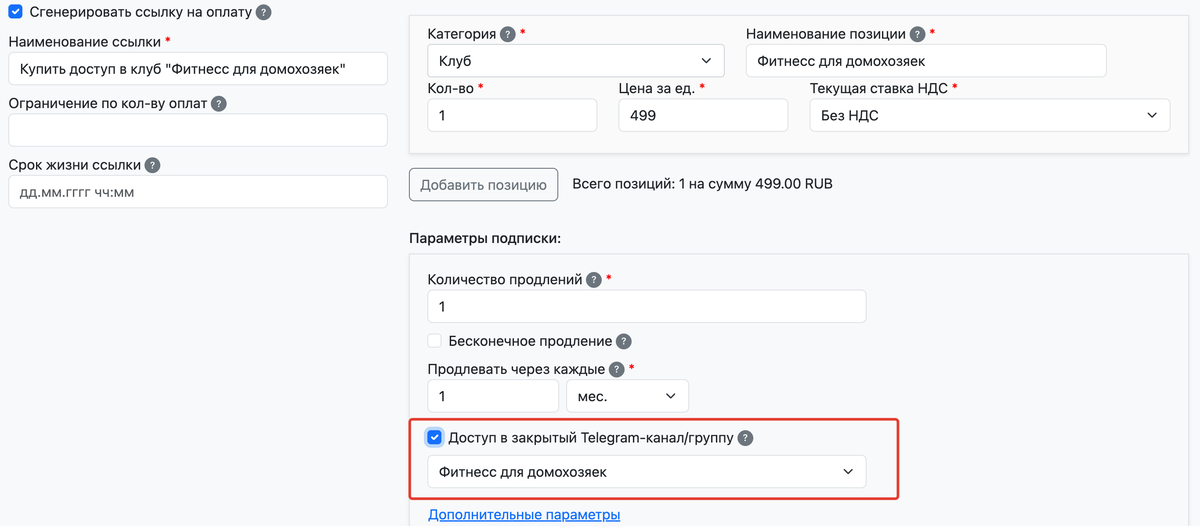Screen dimensions: 1200x526
Task: Open Telegram channel dropdown 'Фитнесс для домохозяек'
Action: [x=646, y=472]
